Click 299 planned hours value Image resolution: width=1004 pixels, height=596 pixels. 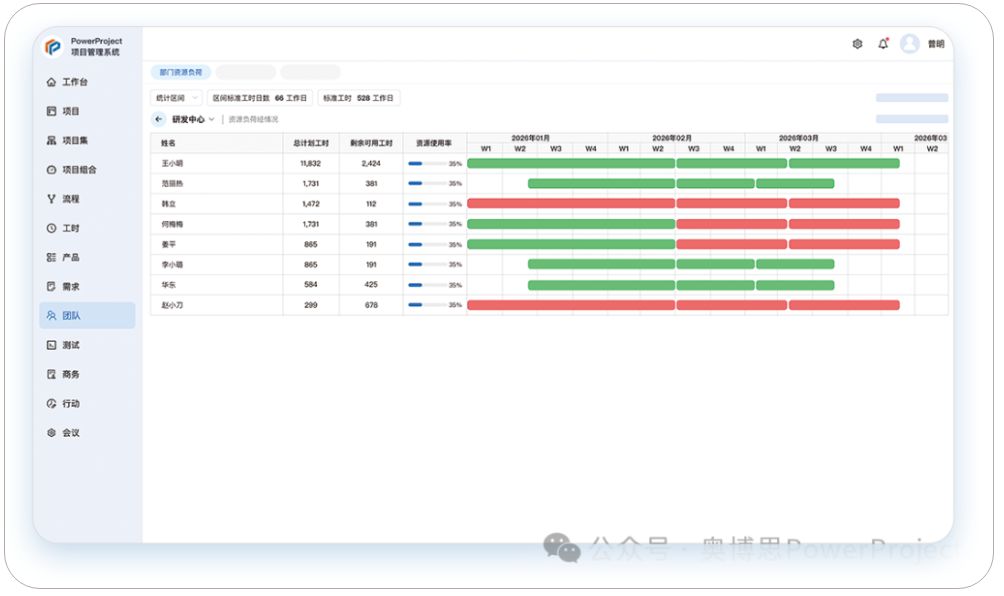(x=311, y=305)
